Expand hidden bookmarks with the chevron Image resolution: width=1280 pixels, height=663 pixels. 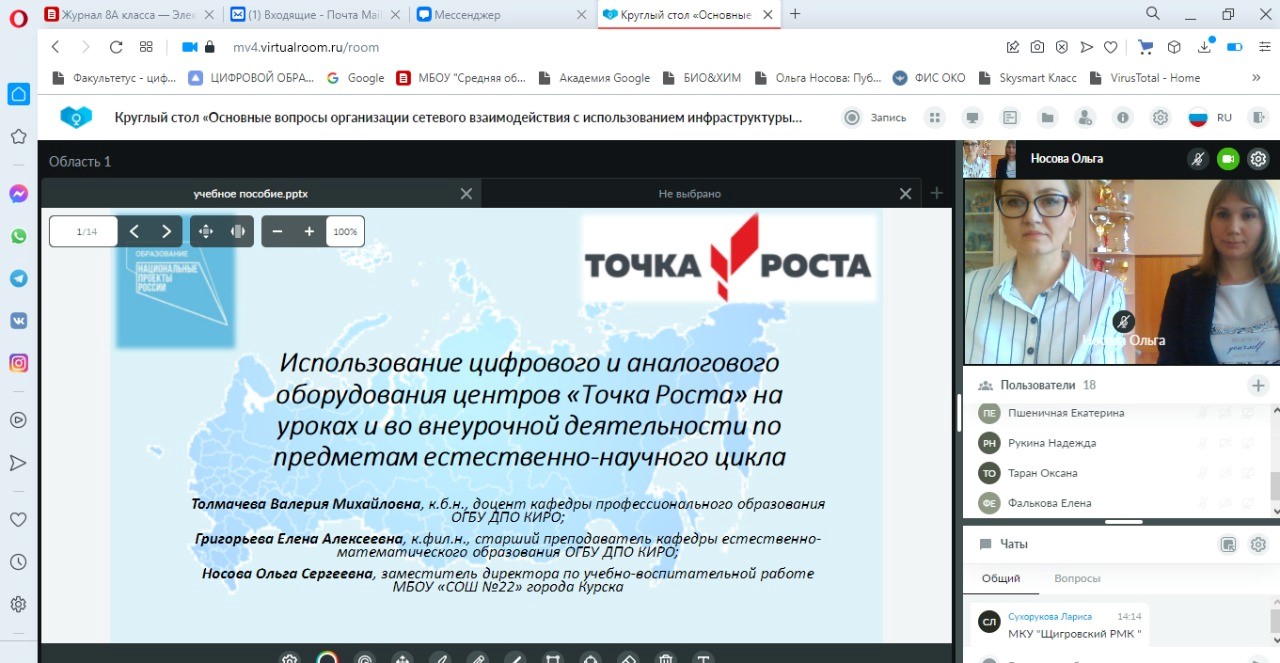tap(1257, 78)
